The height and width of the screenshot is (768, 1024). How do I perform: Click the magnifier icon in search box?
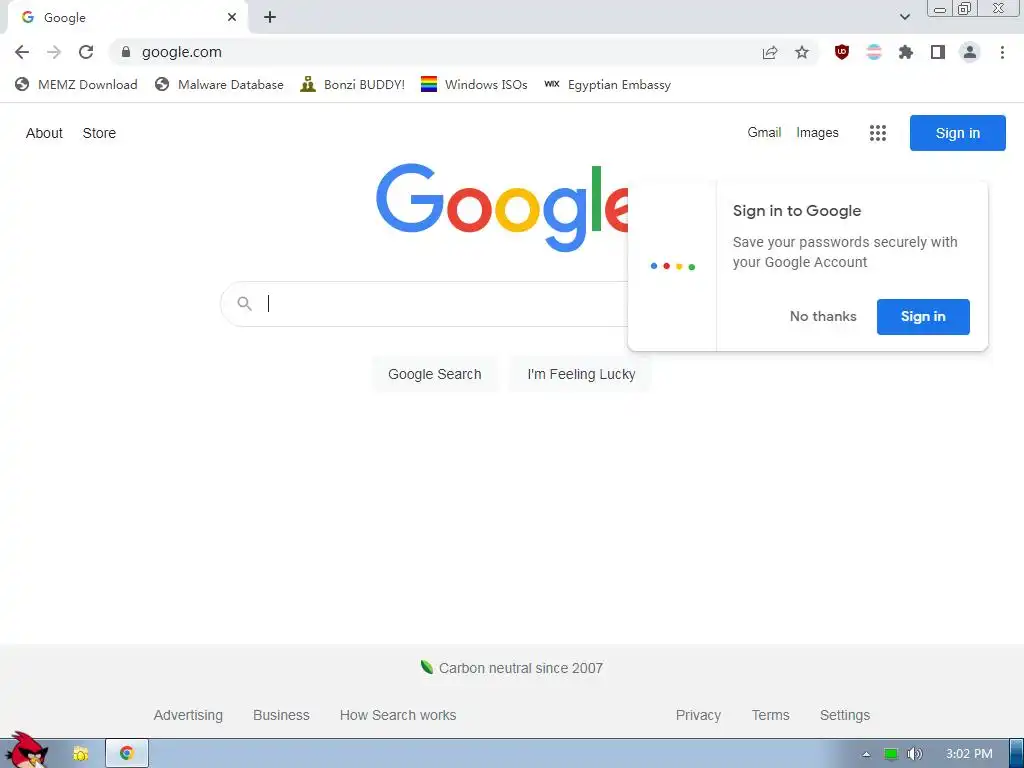245,304
